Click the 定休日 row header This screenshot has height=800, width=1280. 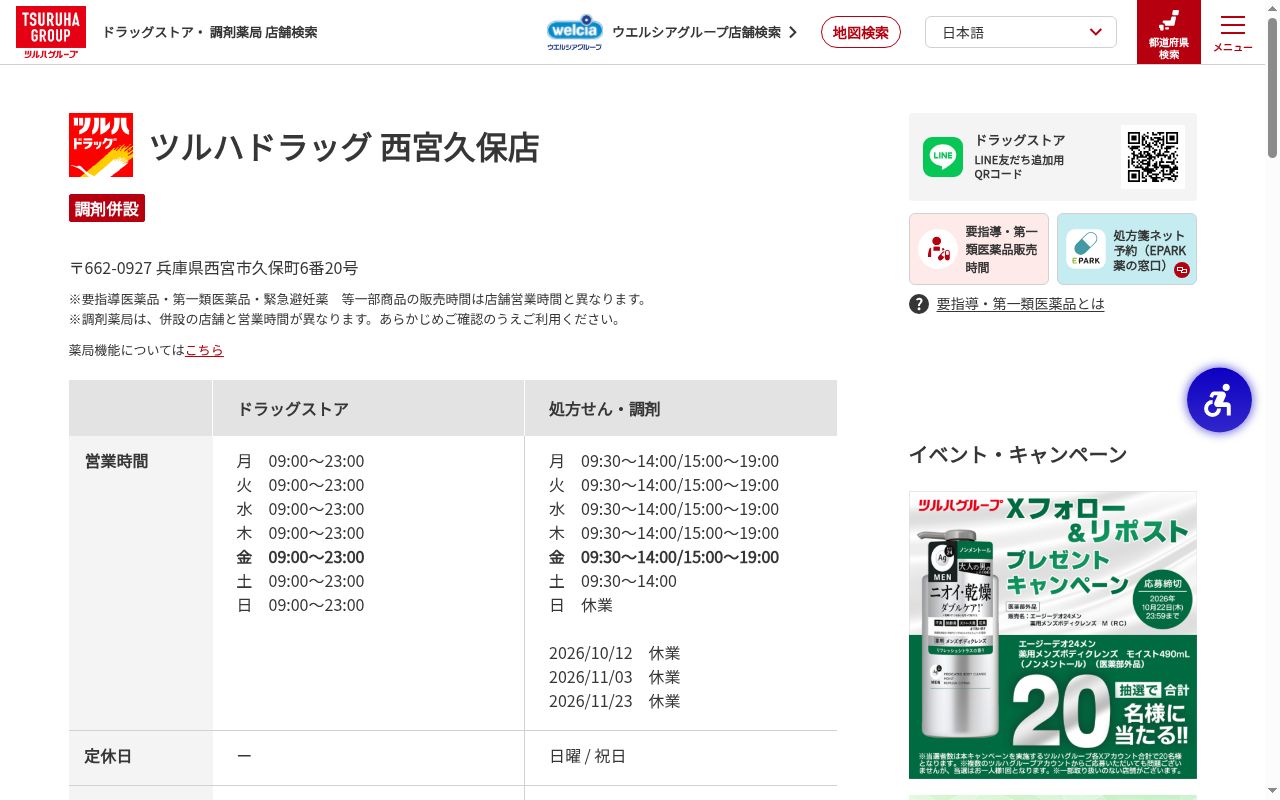(x=140, y=758)
